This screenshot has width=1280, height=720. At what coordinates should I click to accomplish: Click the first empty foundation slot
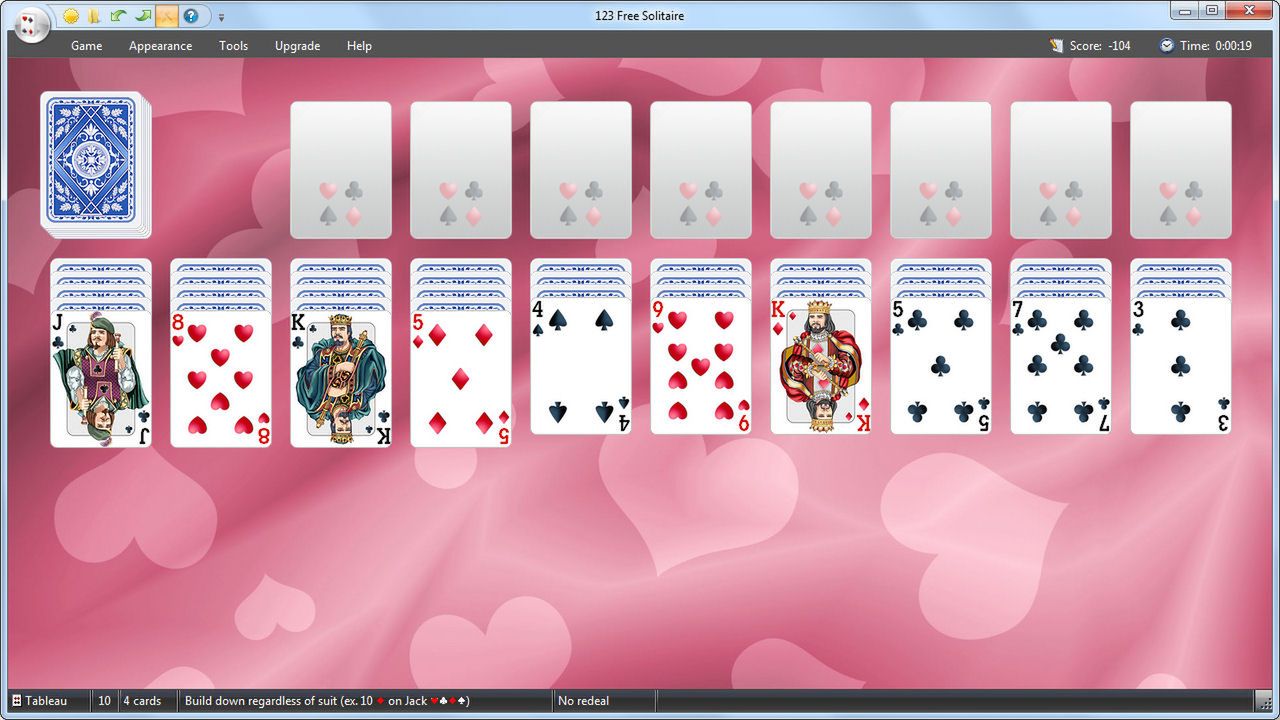(341, 170)
